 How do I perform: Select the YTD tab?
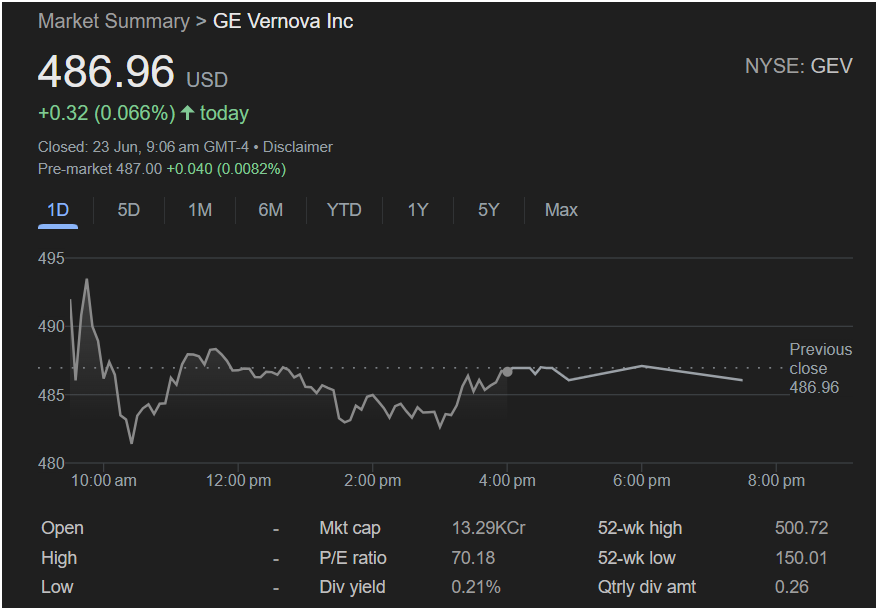point(344,210)
